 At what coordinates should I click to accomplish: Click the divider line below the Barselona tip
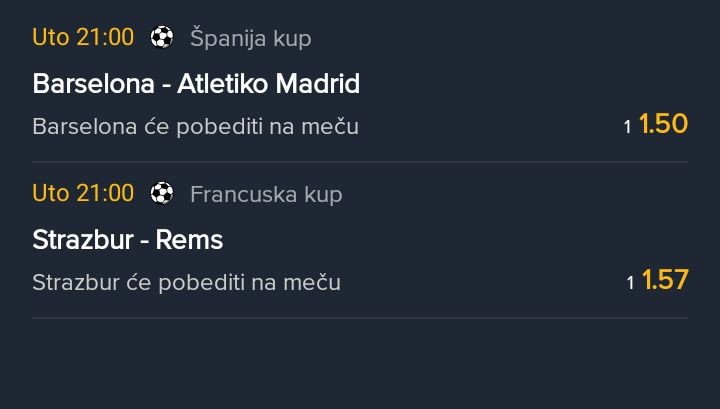360,162
